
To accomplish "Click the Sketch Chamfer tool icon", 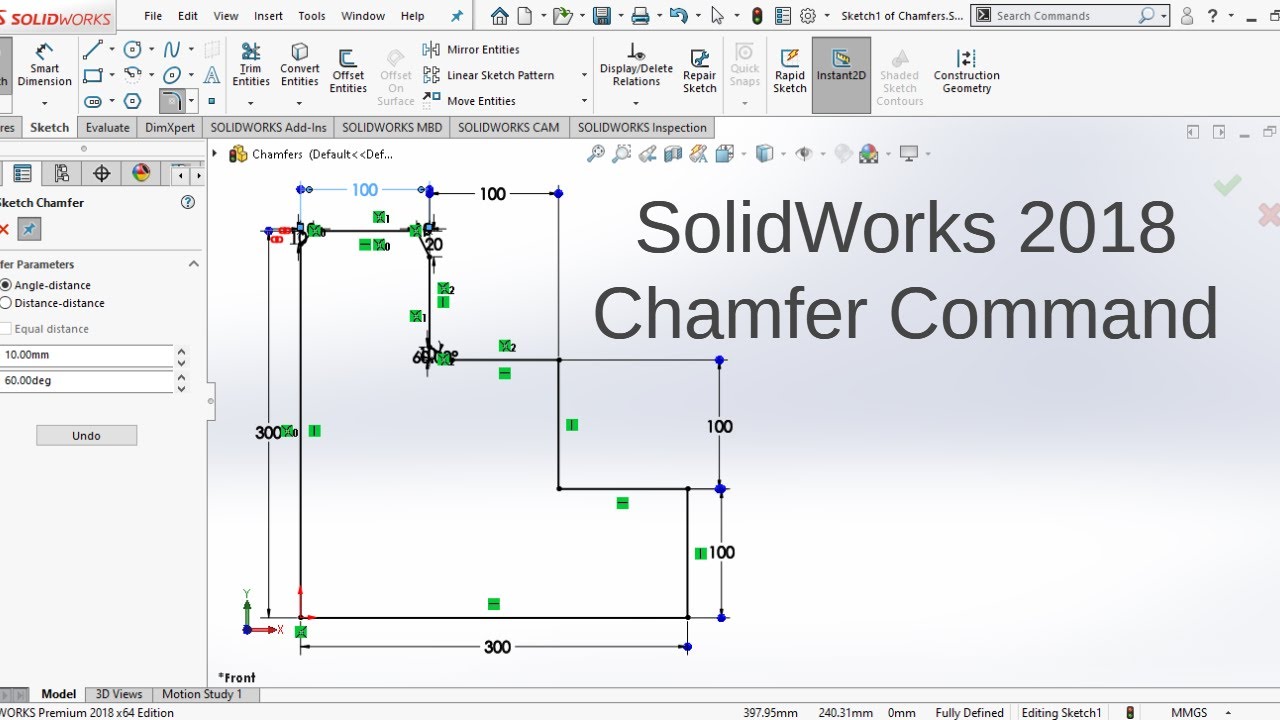I will (172, 101).
